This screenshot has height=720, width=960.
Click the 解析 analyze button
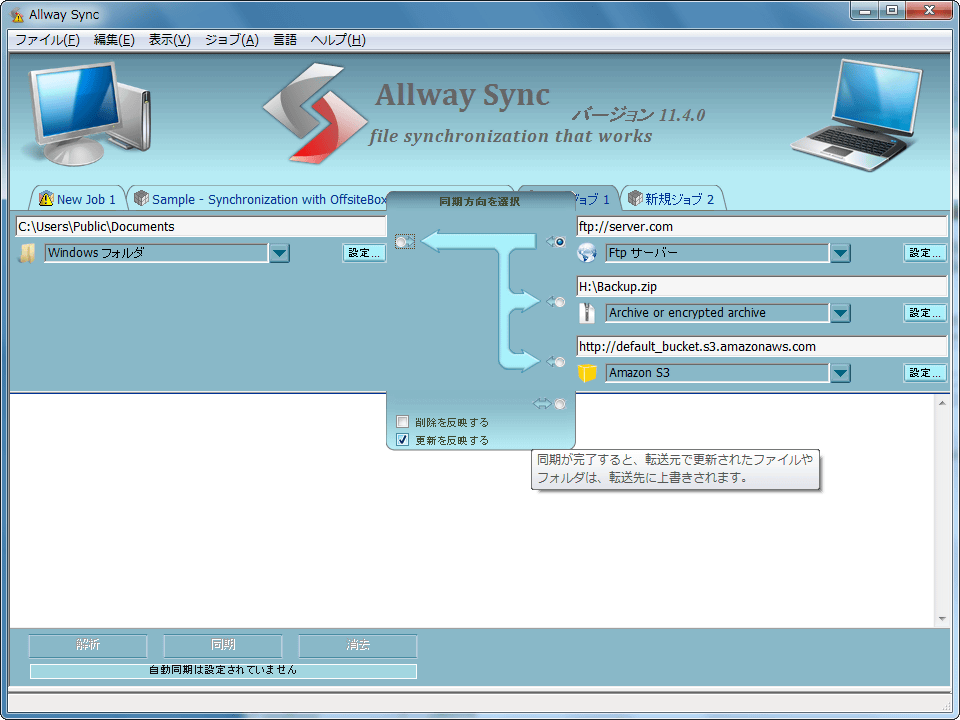[x=88, y=645]
